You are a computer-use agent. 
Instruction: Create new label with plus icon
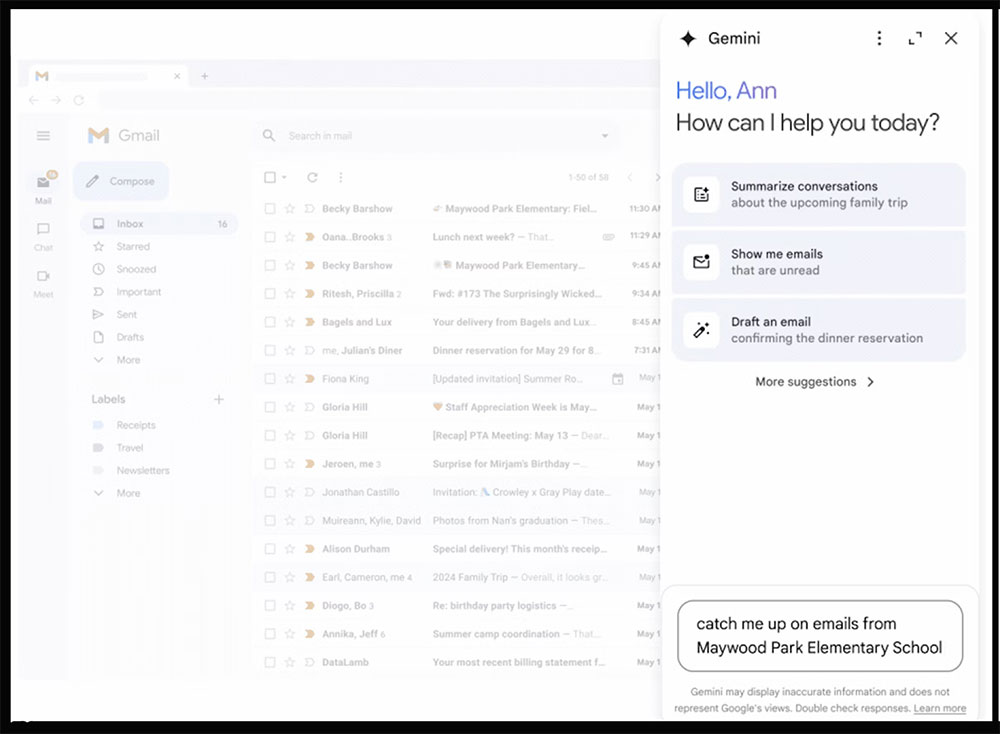pos(219,399)
